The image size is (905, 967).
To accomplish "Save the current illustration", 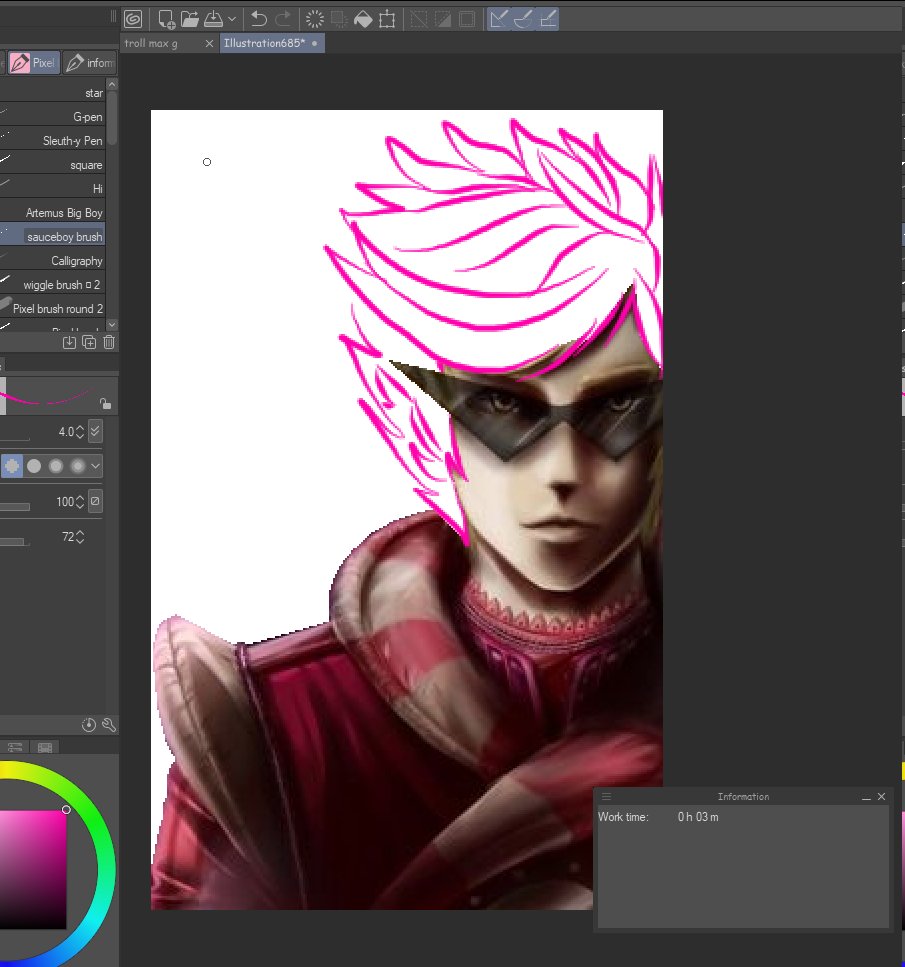I will coord(213,19).
